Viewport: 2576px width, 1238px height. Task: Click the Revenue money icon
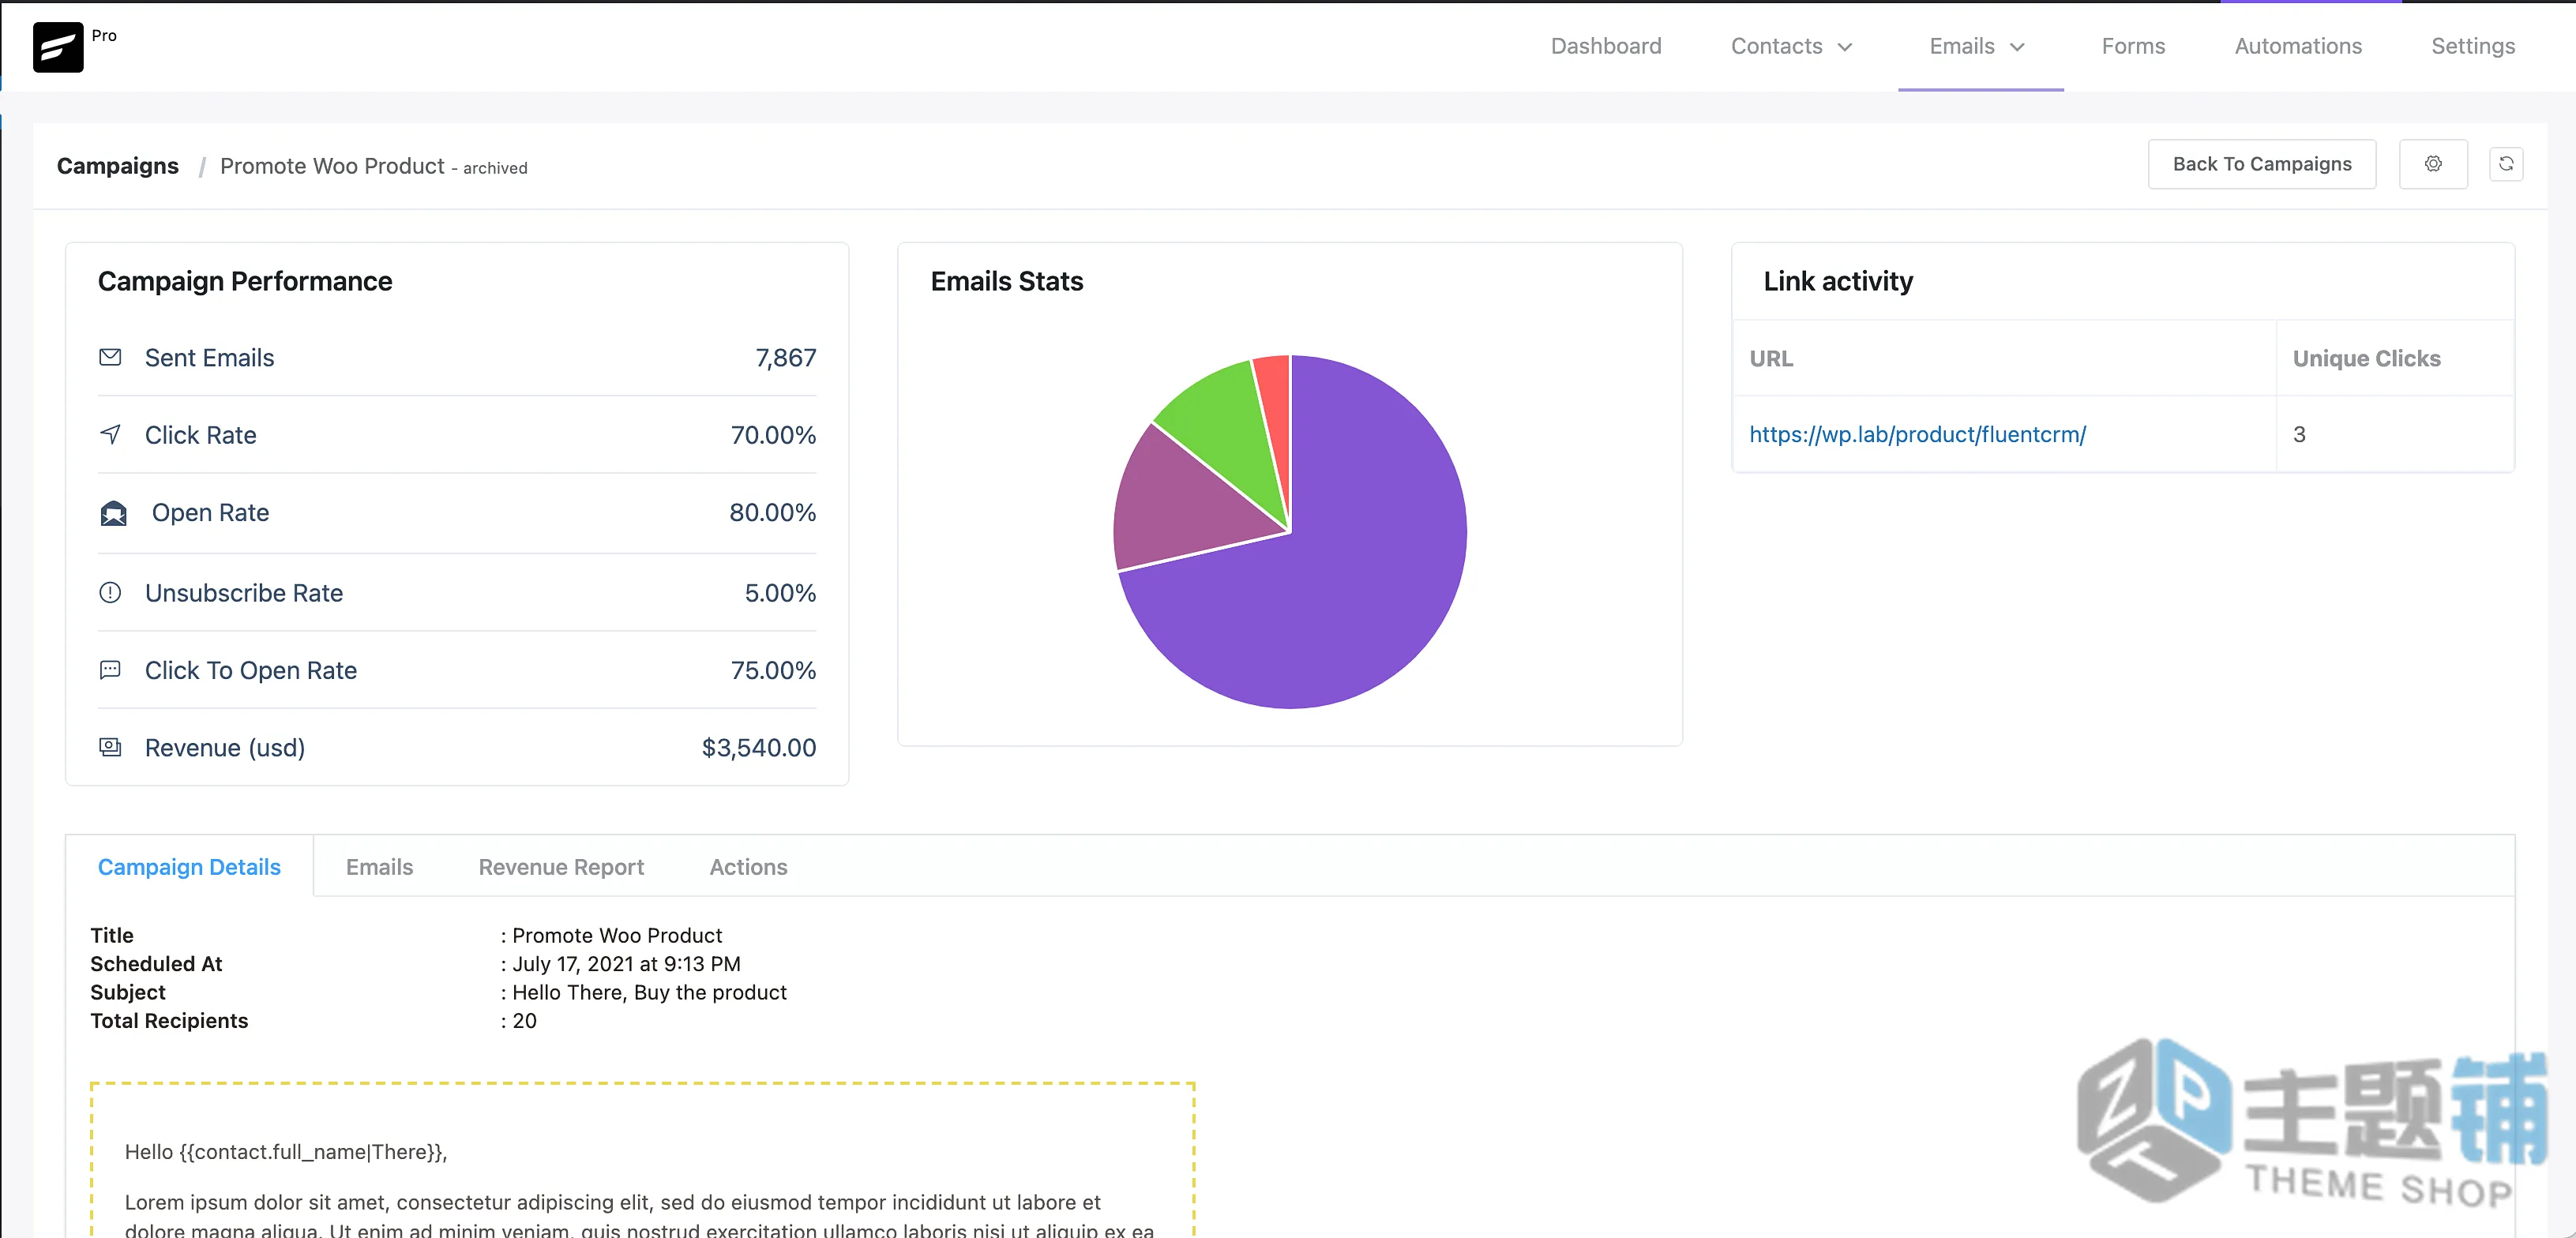[x=110, y=747]
